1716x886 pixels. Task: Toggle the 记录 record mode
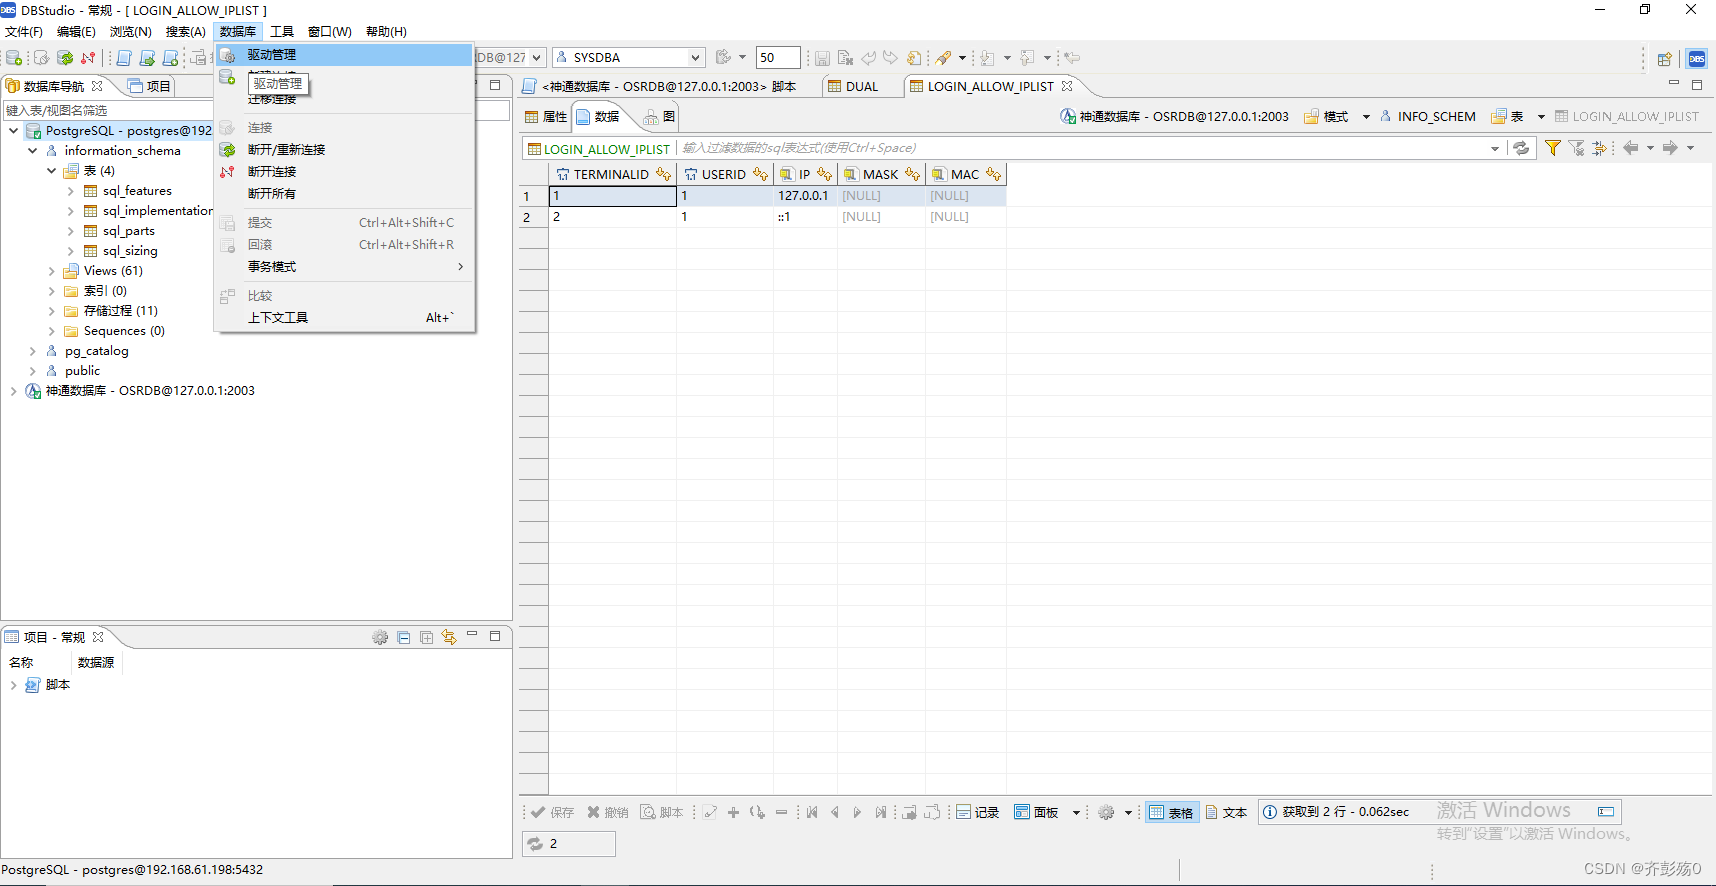click(x=977, y=812)
